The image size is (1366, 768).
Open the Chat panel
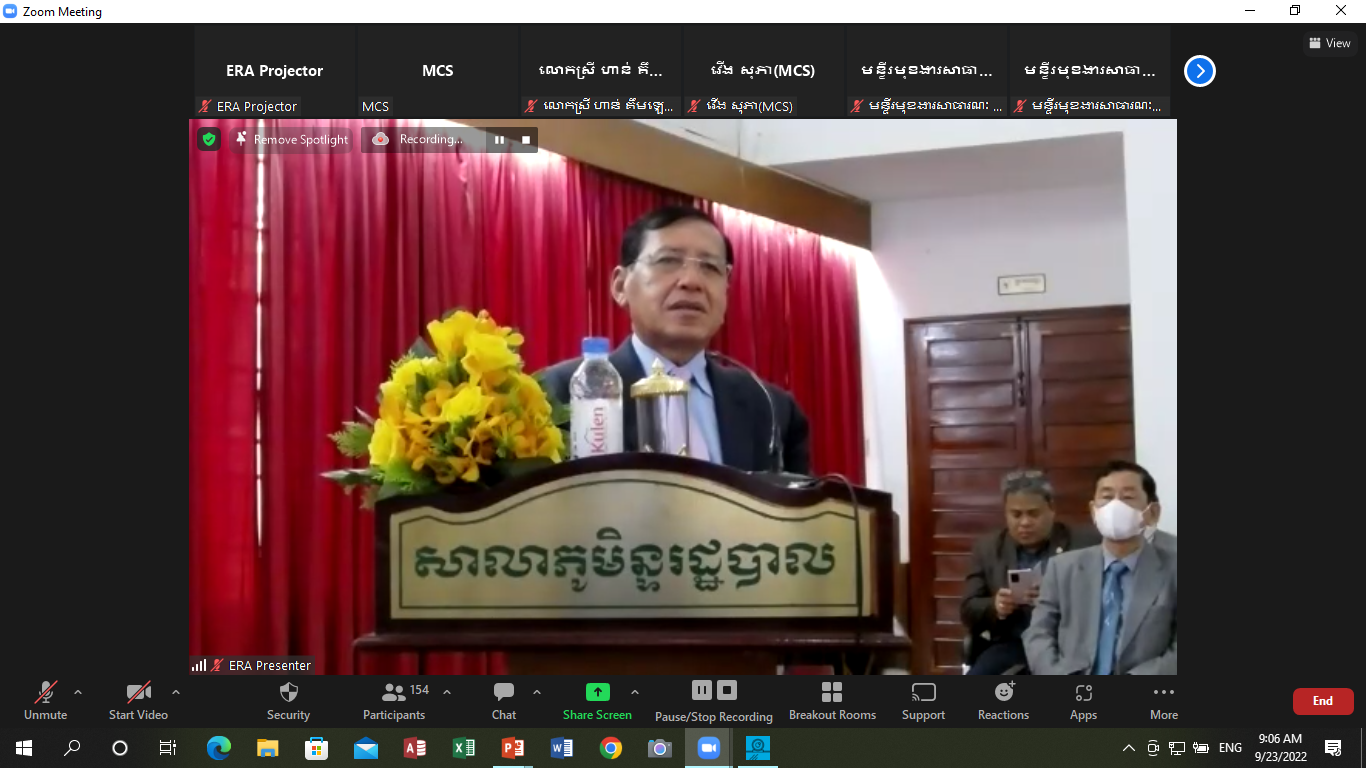(x=504, y=692)
